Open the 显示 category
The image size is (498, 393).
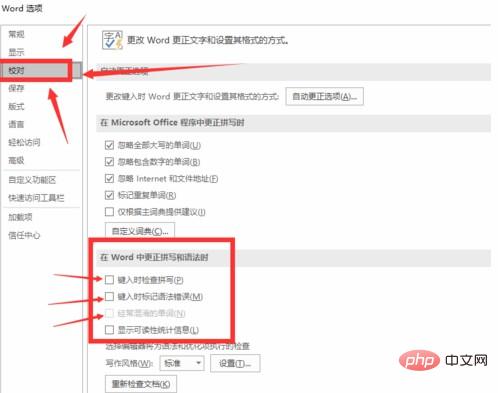[16, 52]
